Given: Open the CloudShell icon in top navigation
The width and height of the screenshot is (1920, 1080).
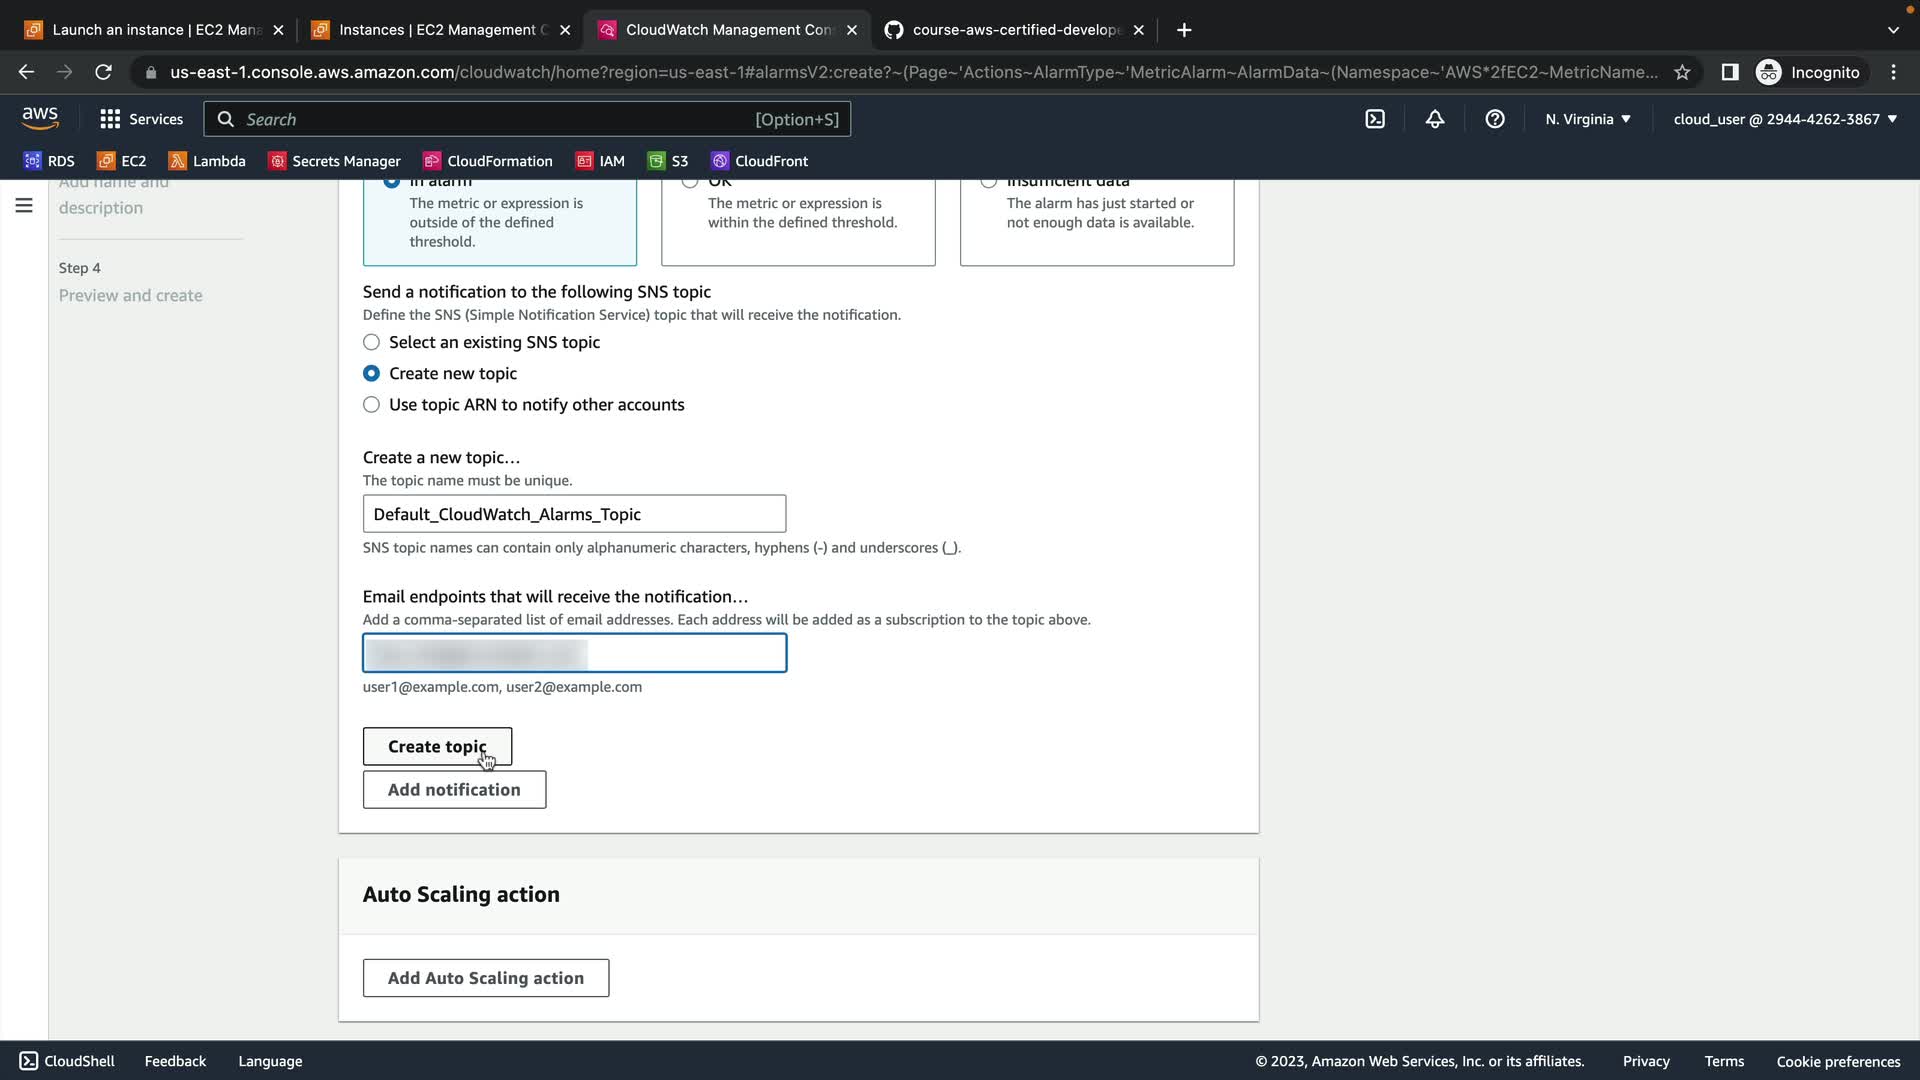Looking at the screenshot, I should pyautogui.click(x=1375, y=119).
